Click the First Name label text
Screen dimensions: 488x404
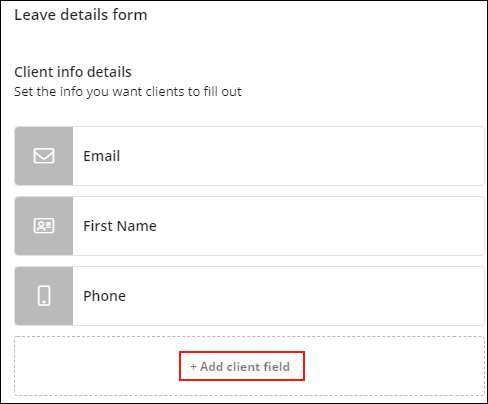[x=120, y=226]
